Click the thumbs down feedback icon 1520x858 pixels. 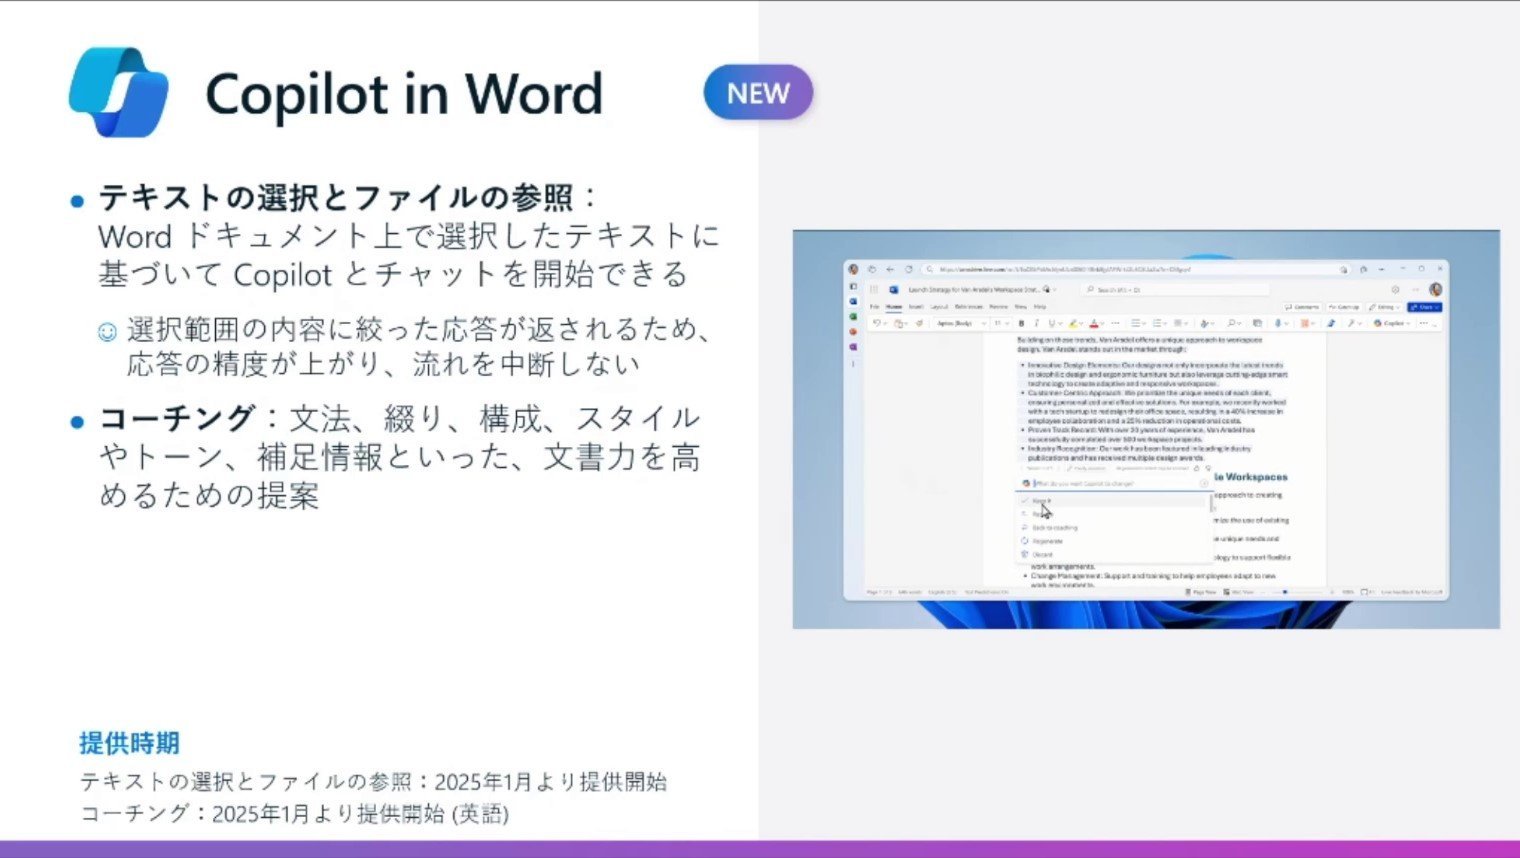[x=1207, y=468]
